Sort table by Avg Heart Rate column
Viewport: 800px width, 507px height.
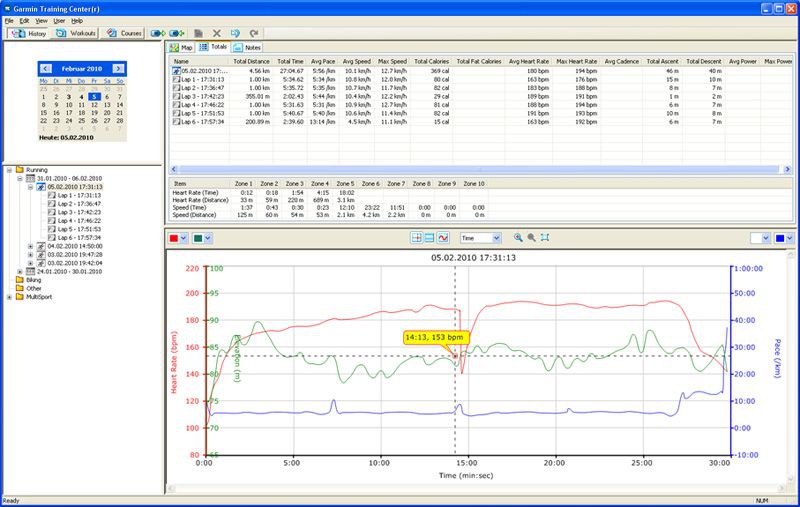529,61
